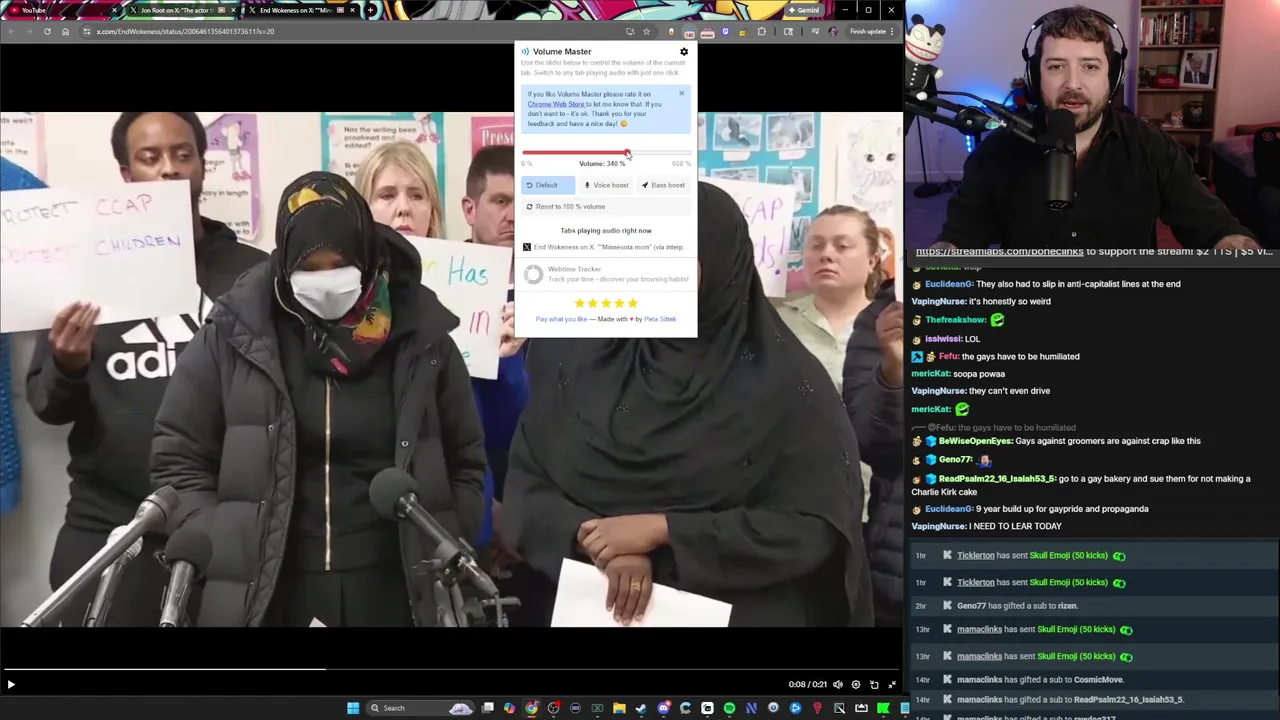Open the Gemini button in Chrome
1280x720 pixels.
804,10
